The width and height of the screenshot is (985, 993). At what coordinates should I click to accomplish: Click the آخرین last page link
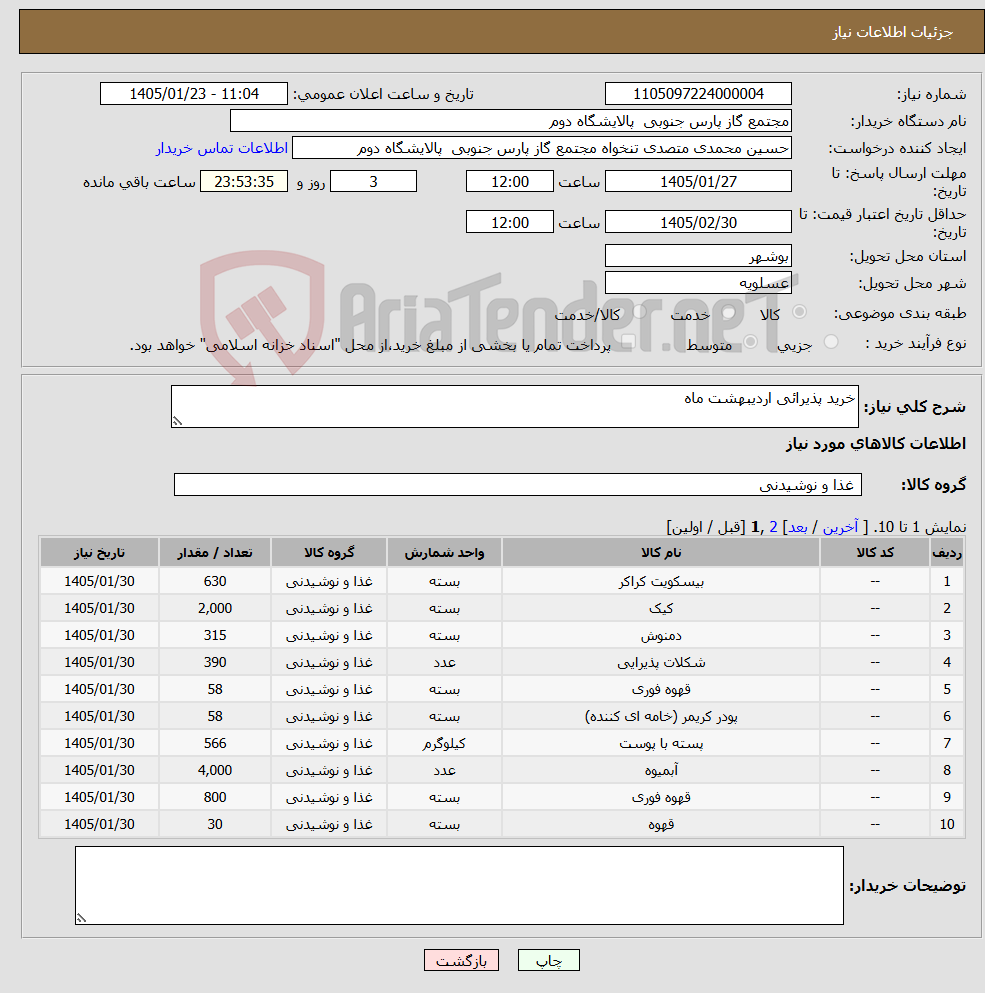pyautogui.click(x=840, y=527)
